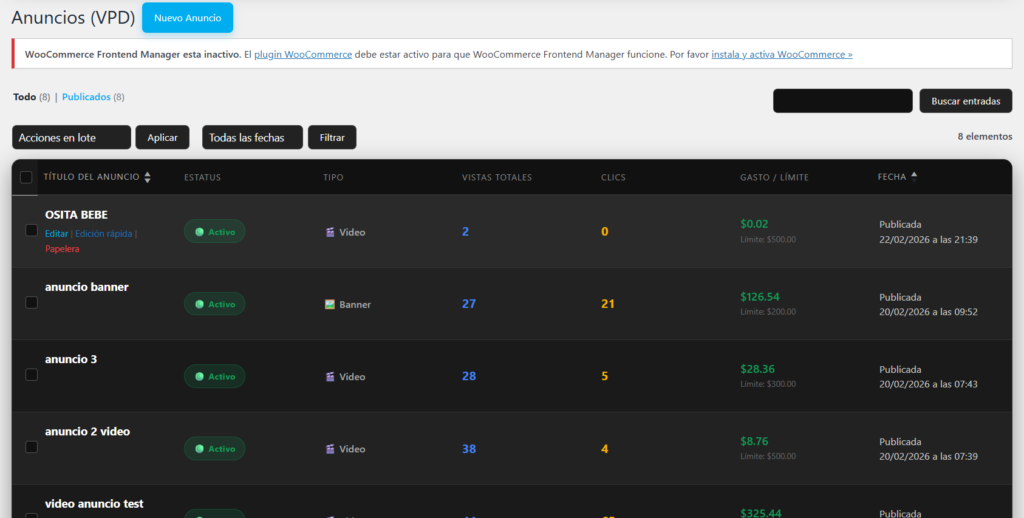Screen dimensions: 1024x518
Task: Click green Activo status badge for OSITA BEBE
Action: [214, 232]
